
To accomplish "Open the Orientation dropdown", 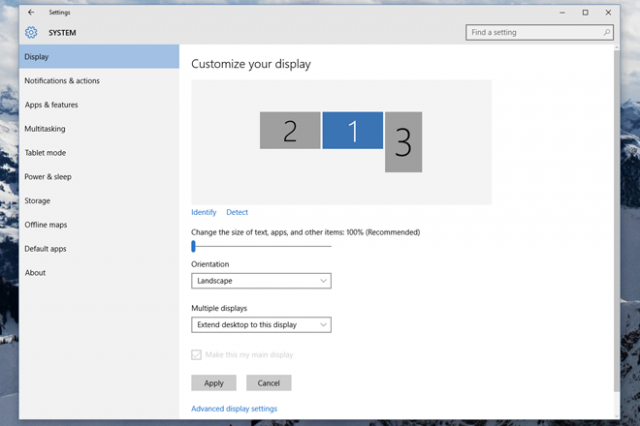I will coord(261,281).
